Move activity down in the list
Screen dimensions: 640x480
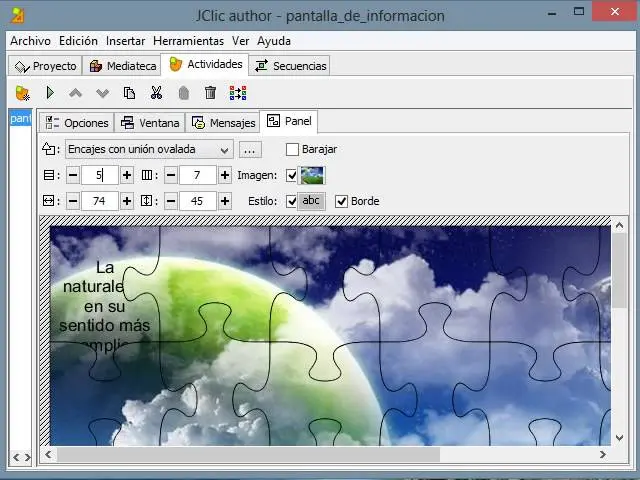(x=102, y=93)
